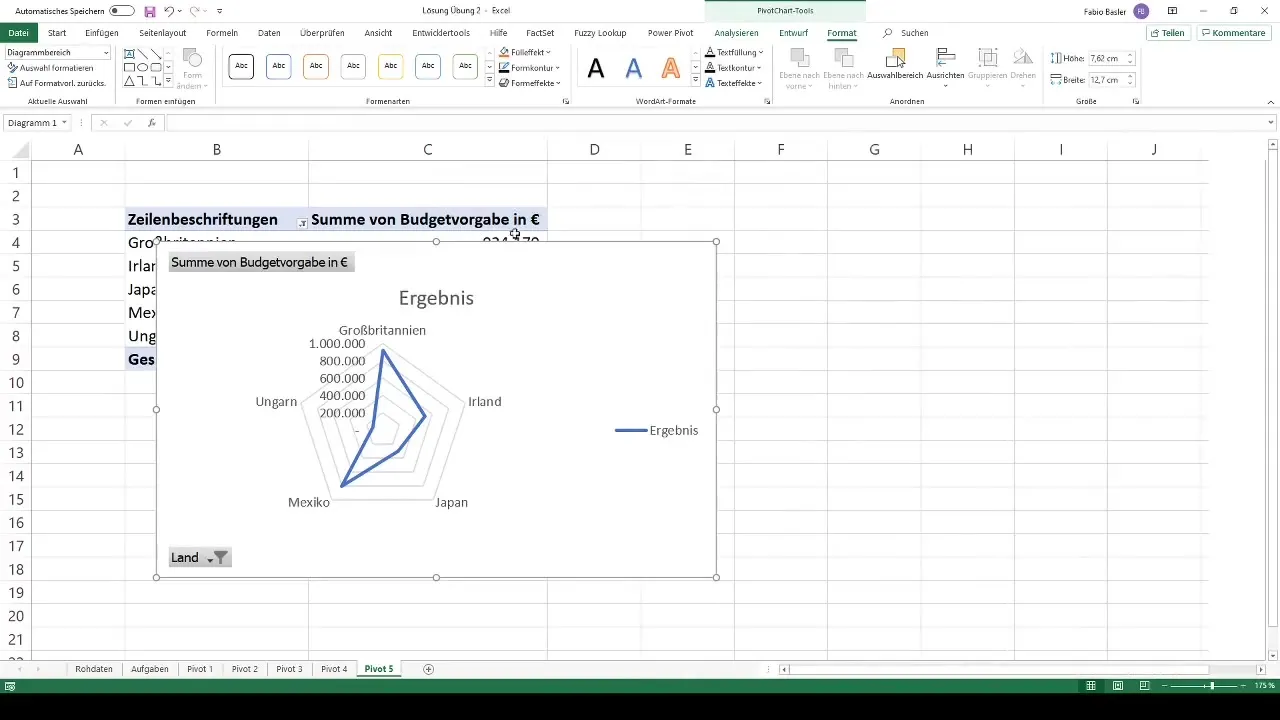Image resolution: width=1280 pixels, height=720 pixels.
Task: Add a new sheet with plus icon
Action: point(429,669)
